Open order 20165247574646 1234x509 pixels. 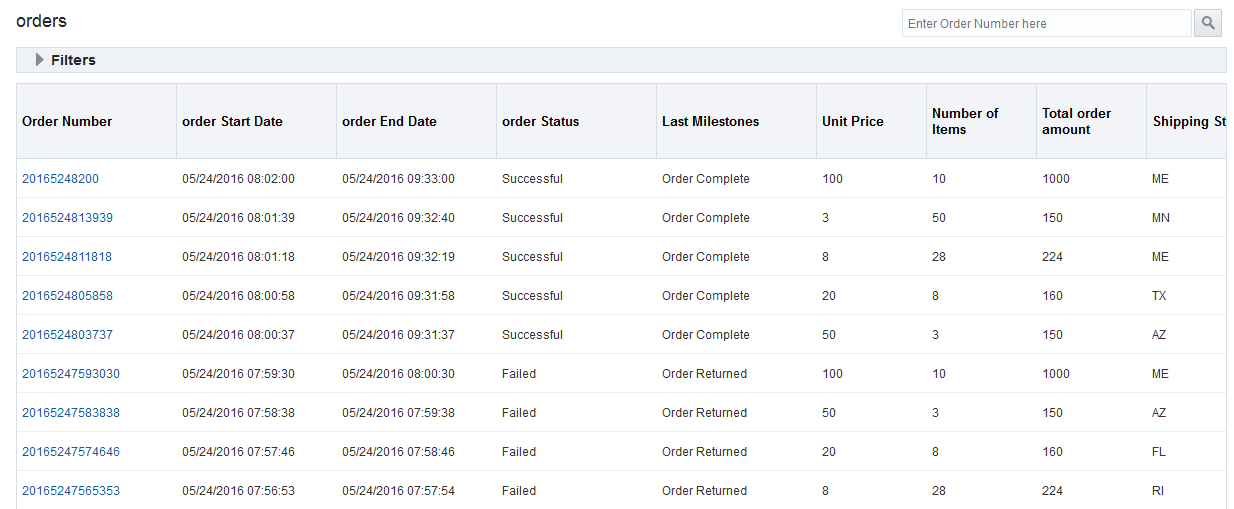click(71, 452)
